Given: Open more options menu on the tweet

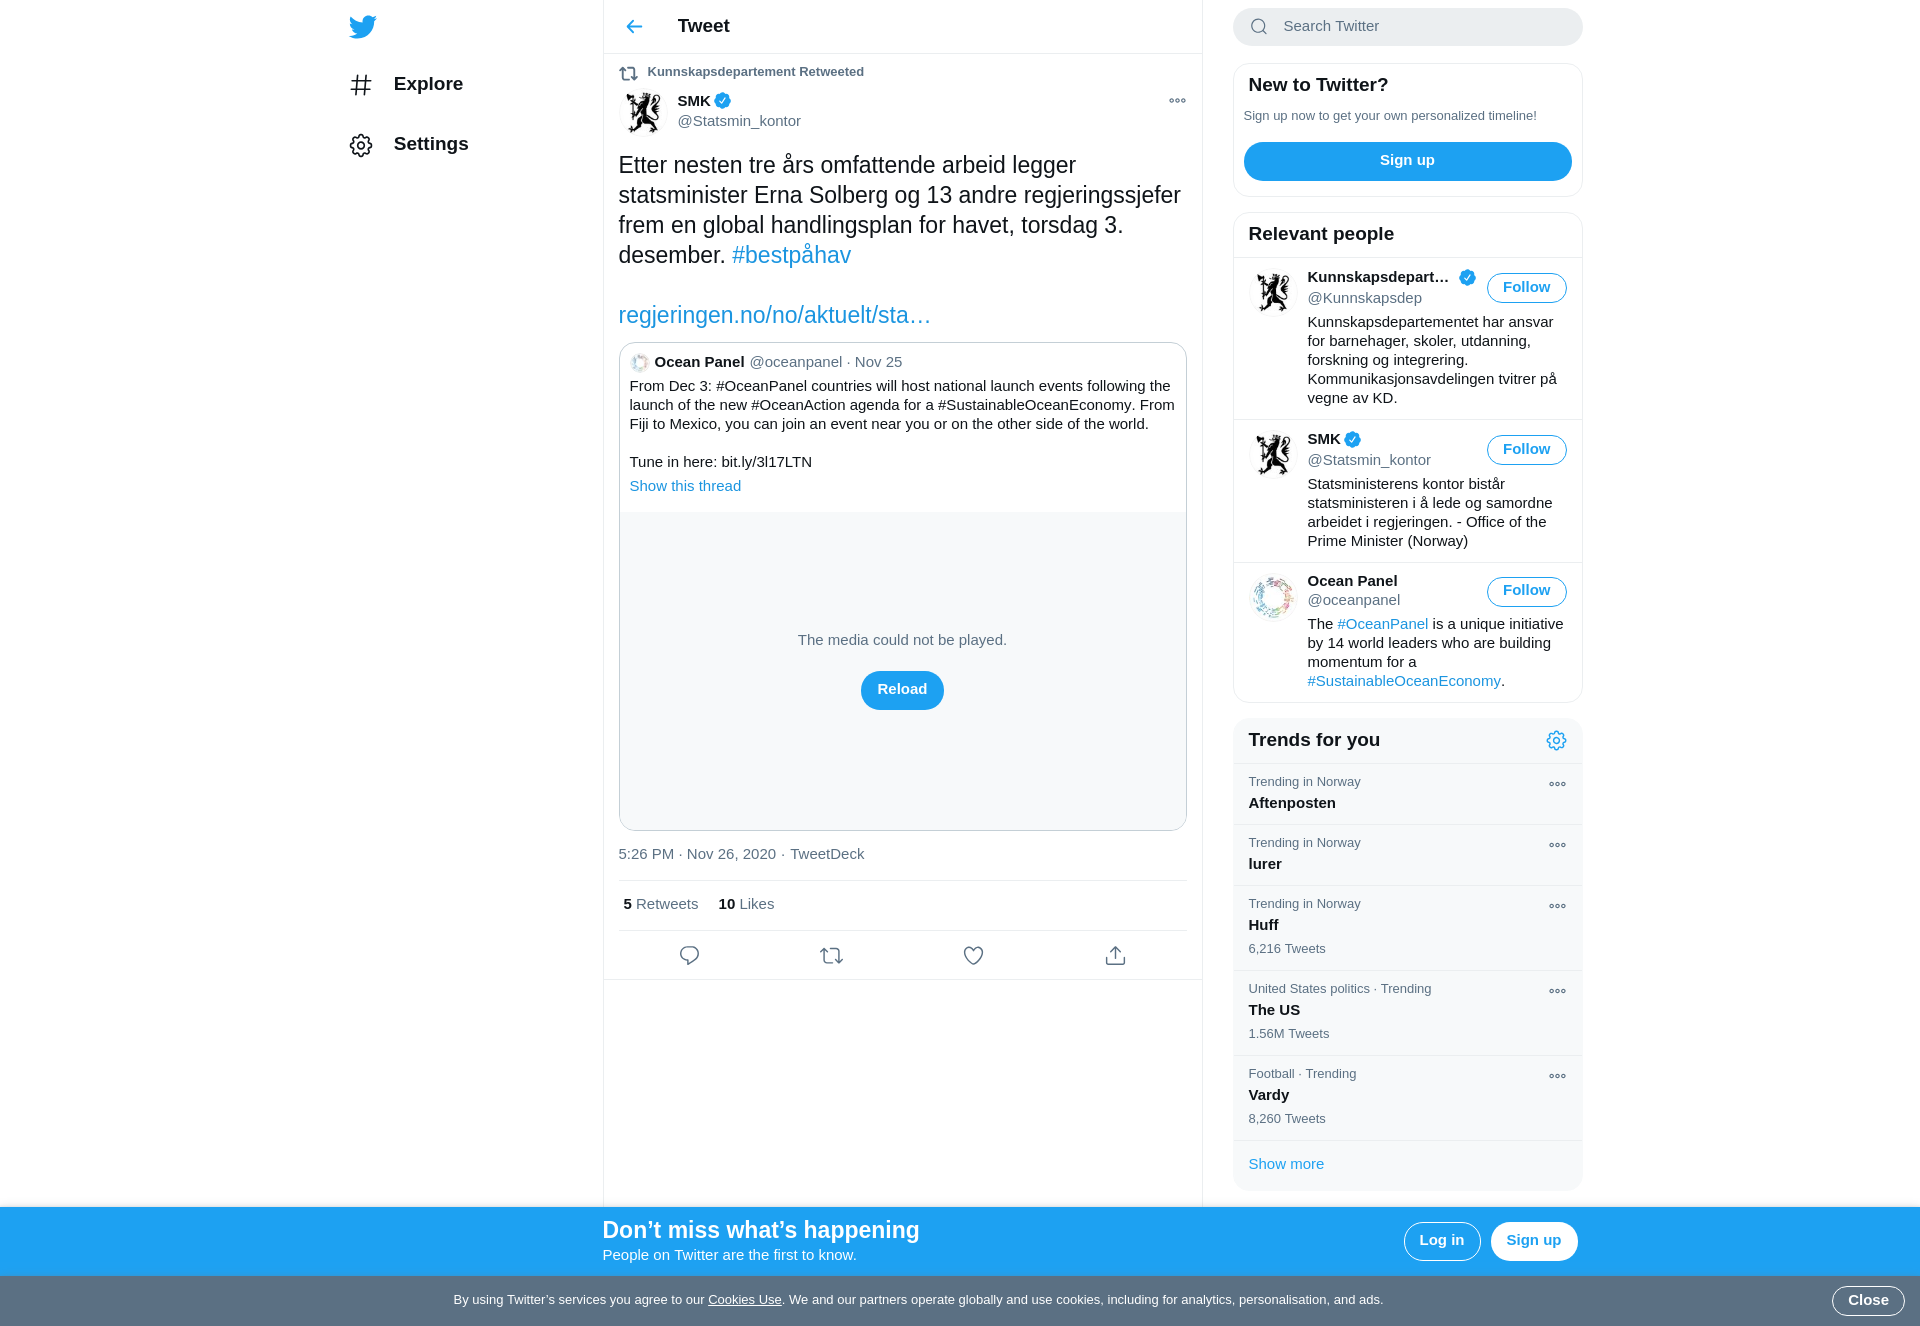Looking at the screenshot, I should tap(1177, 100).
